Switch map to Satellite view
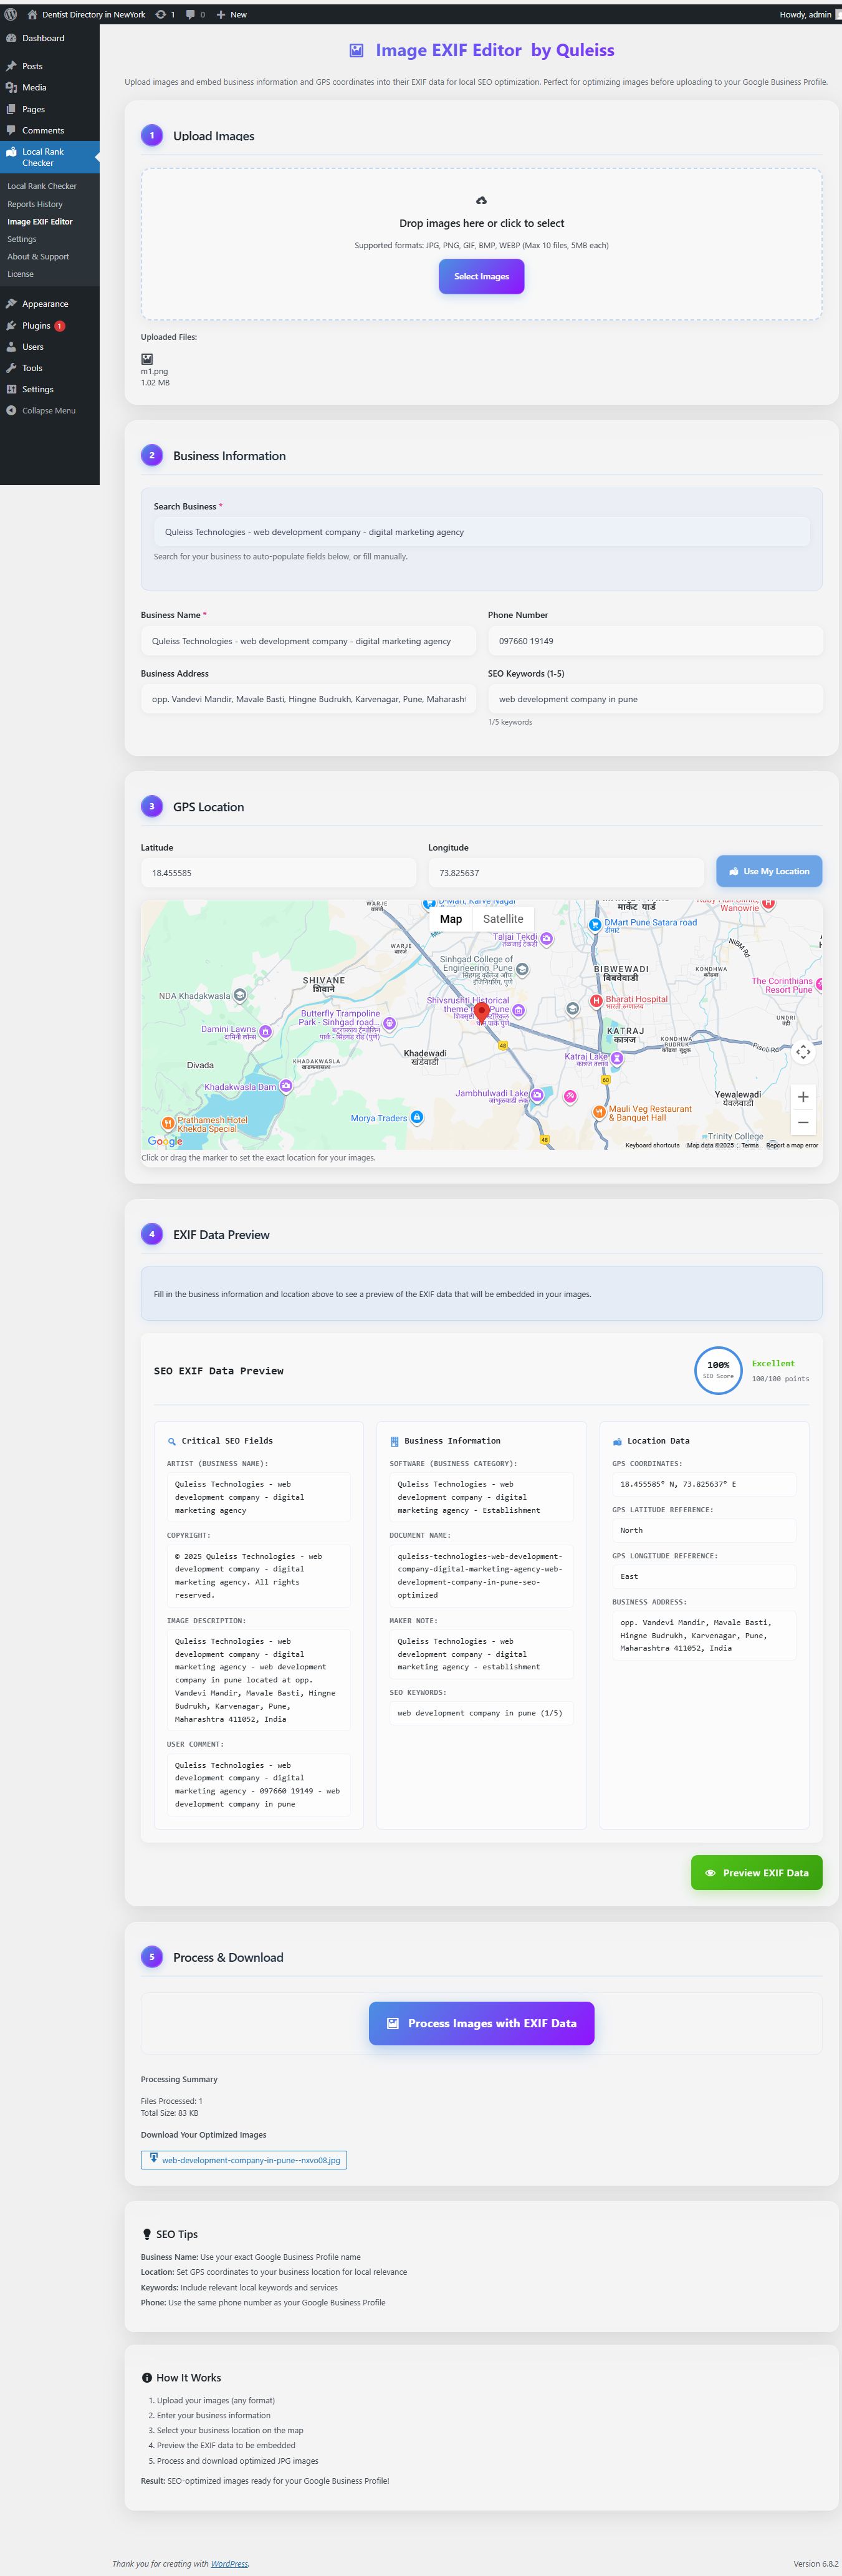The image size is (842, 2576). coord(502,919)
